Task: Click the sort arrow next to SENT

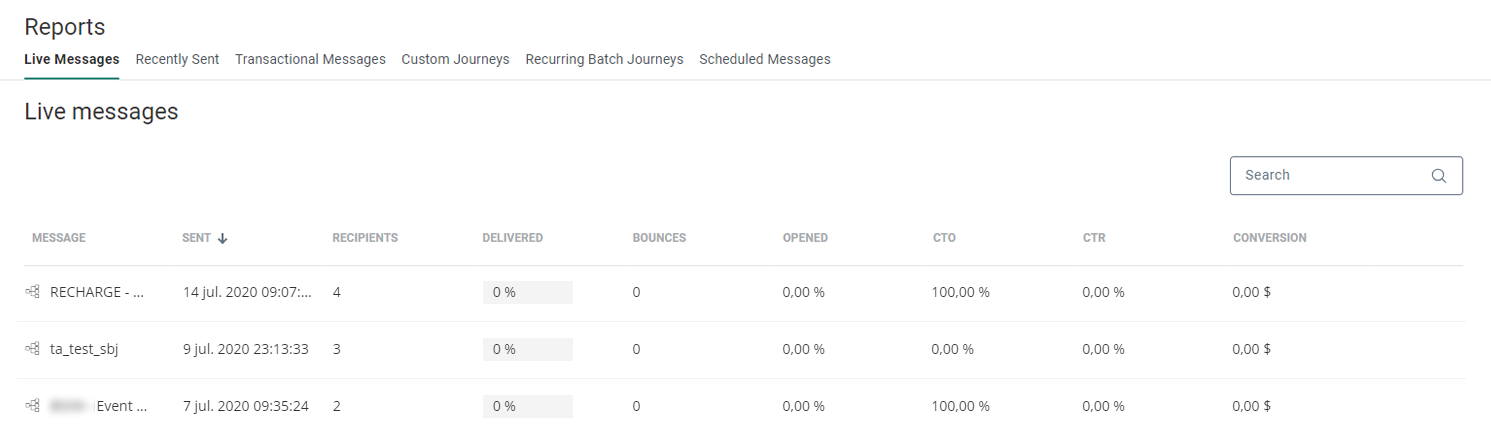Action: tap(223, 238)
